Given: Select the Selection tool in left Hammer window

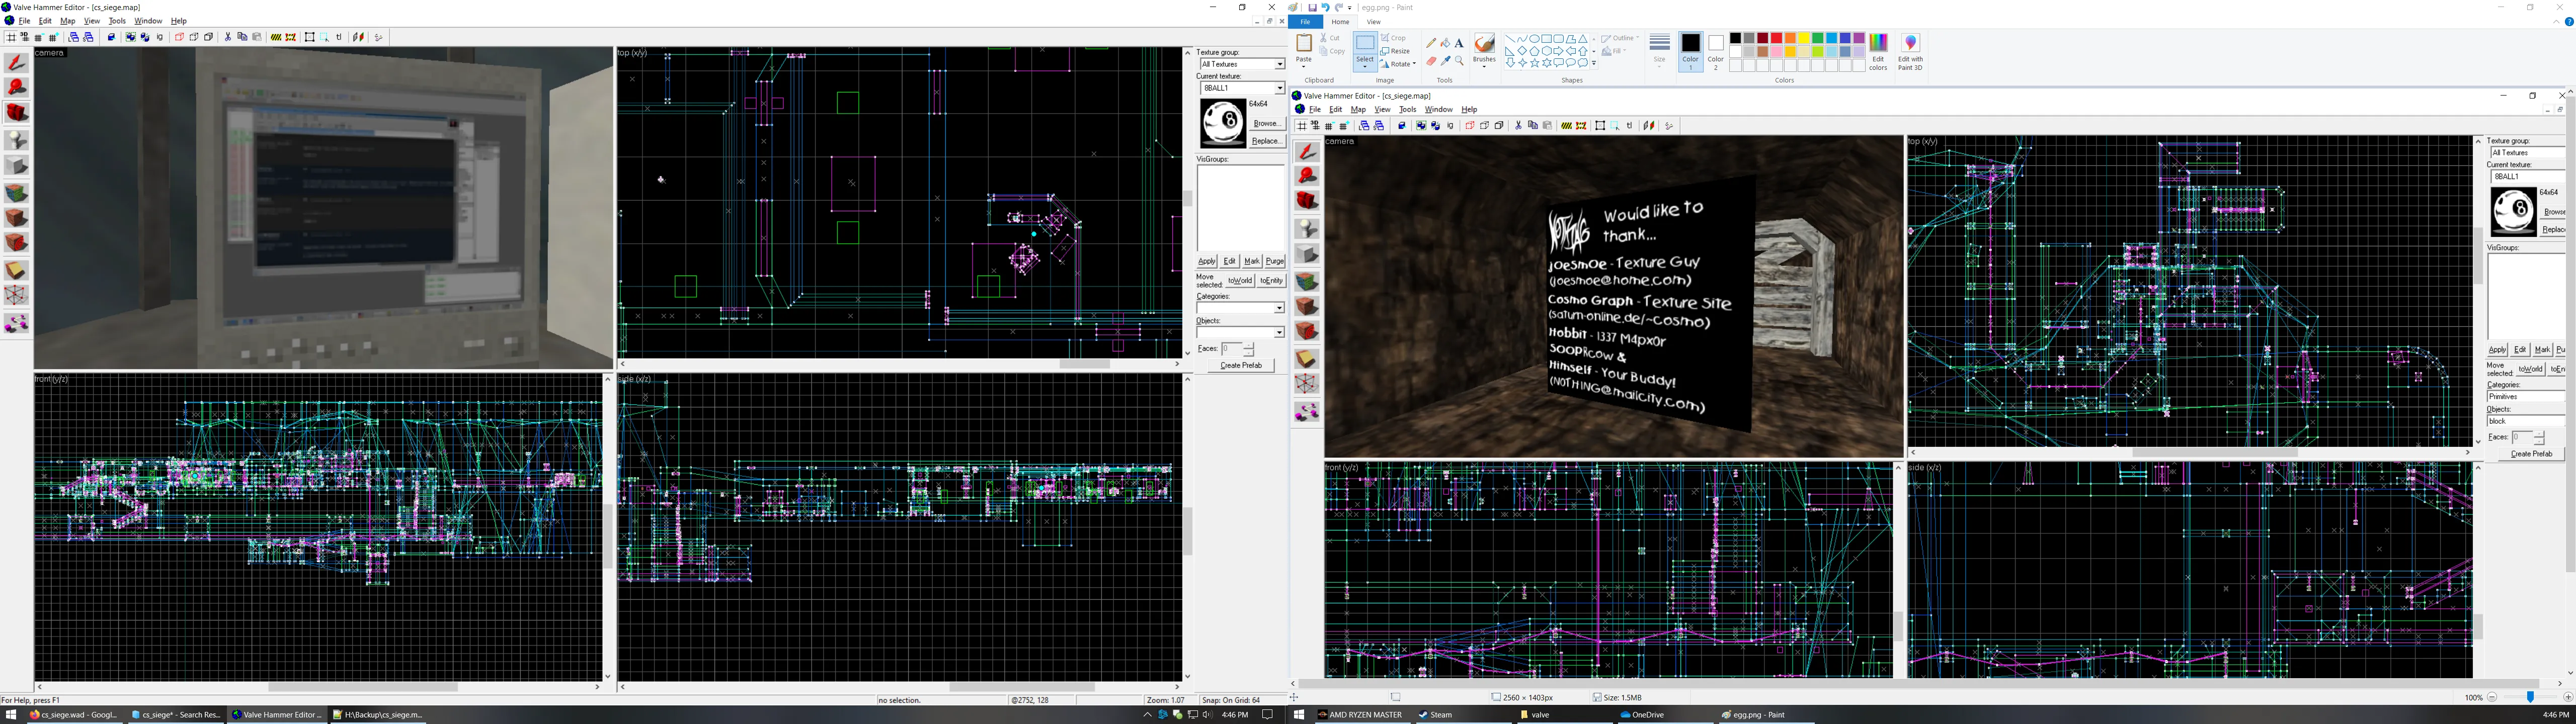Looking at the screenshot, I should coord(17,62).
